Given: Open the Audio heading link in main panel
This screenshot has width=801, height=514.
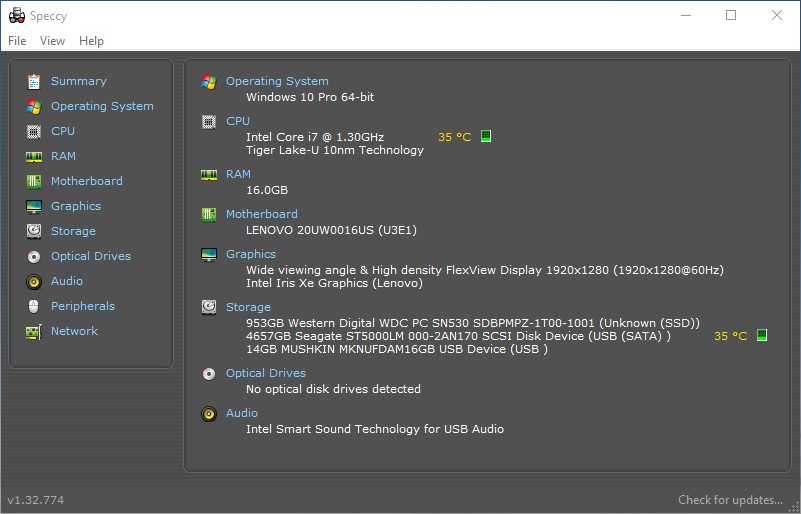Looking at the screenshot, I should click(242, 413).
